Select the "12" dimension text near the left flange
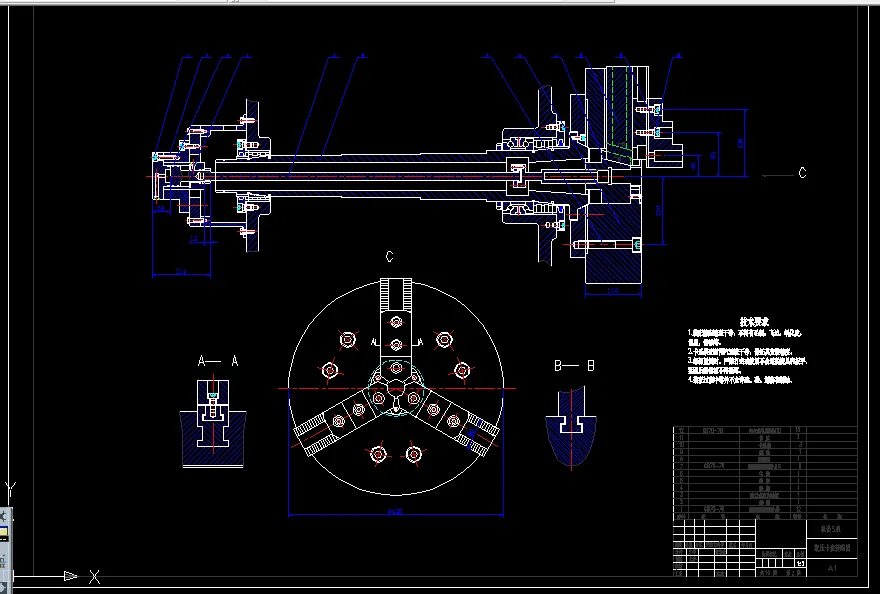Image resolution: width=880 pixels, height=594 pixels. point(194,239)
